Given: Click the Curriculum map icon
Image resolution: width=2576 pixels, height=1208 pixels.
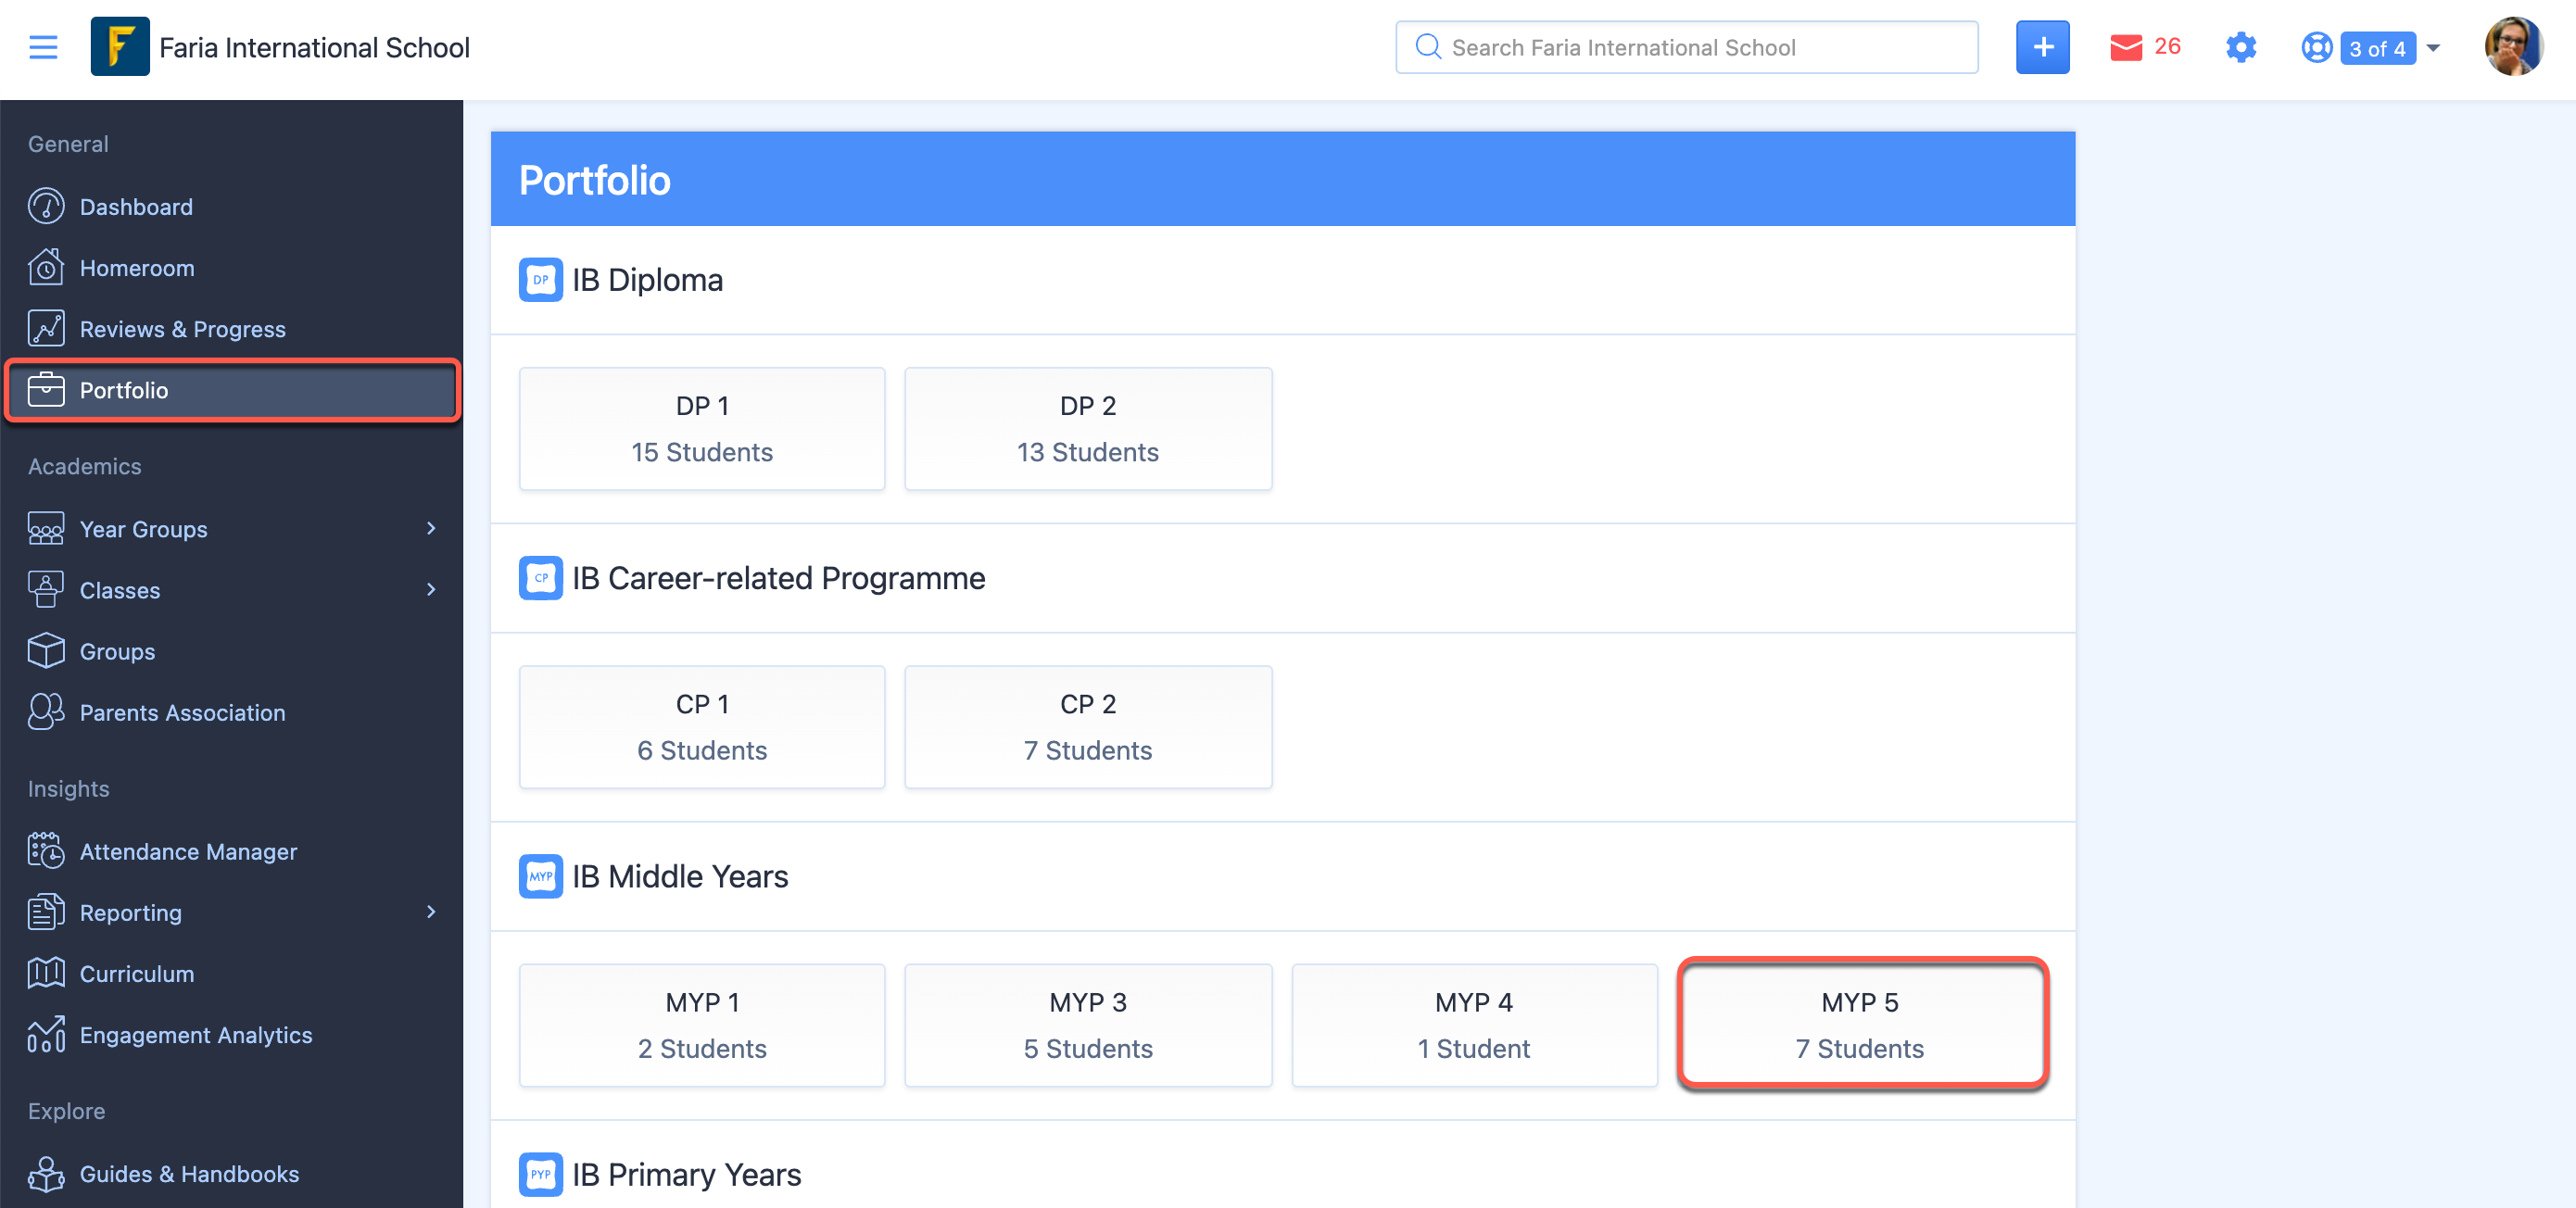Looking at the screenshot, I should pyautogui.click(x=46, y=973).
